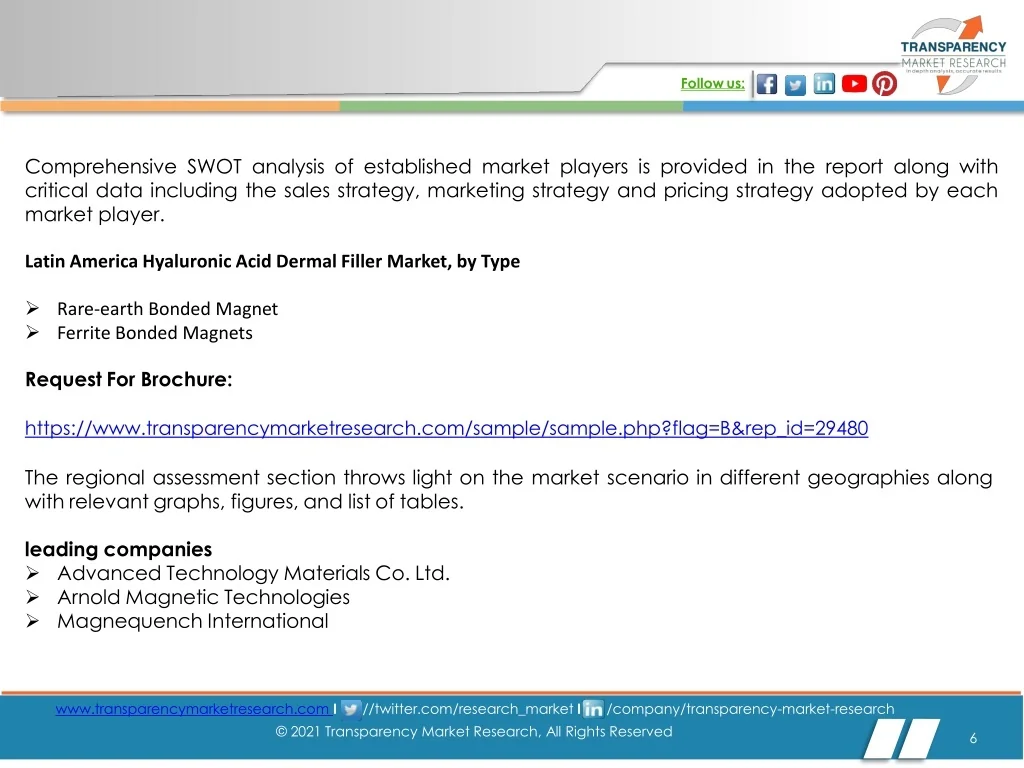The height and width of the screenshot is (768, 1024).
Task: Click the slide page number 6
Action: pyautogui.click(x=972, y=738)
